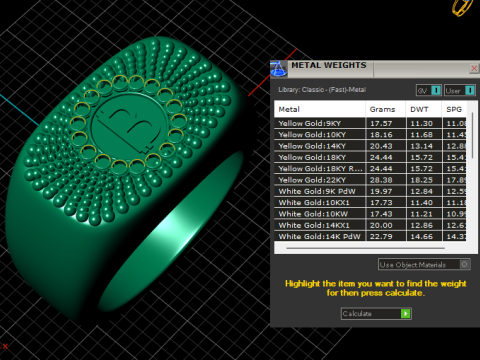Click the Metal Weights scale icon
The width and height of the screenshot is (480, 360).
click(x=278, y=69)
